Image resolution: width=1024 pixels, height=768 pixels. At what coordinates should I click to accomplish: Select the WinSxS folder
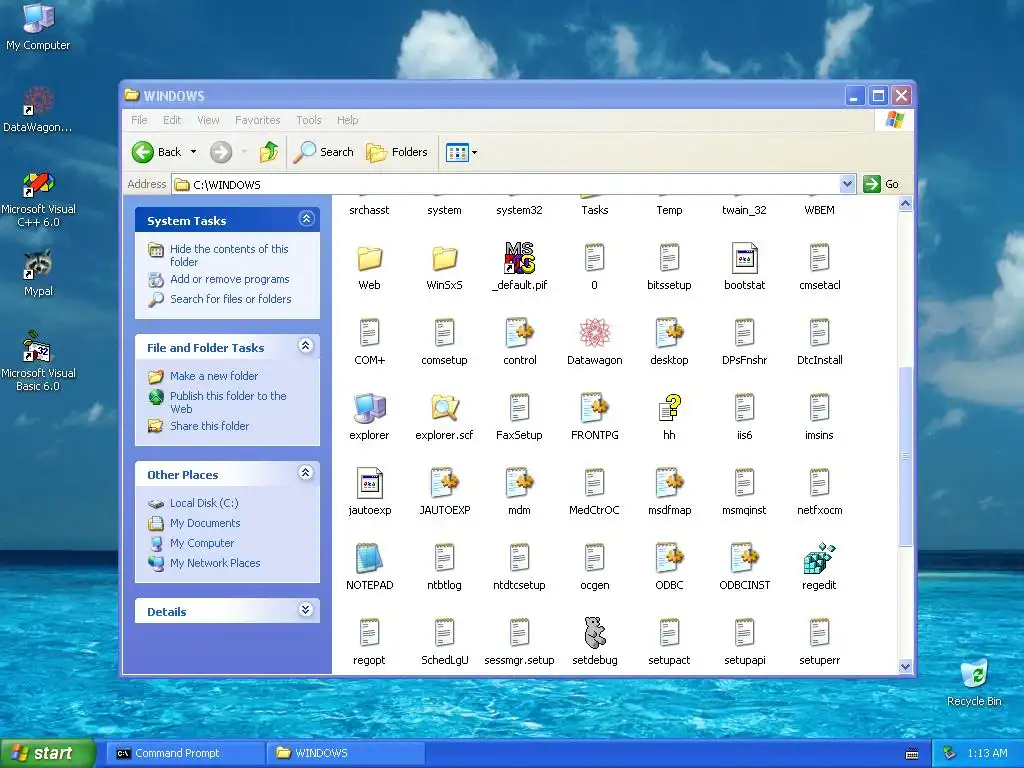pyautogui.click(x=444, y=258)
